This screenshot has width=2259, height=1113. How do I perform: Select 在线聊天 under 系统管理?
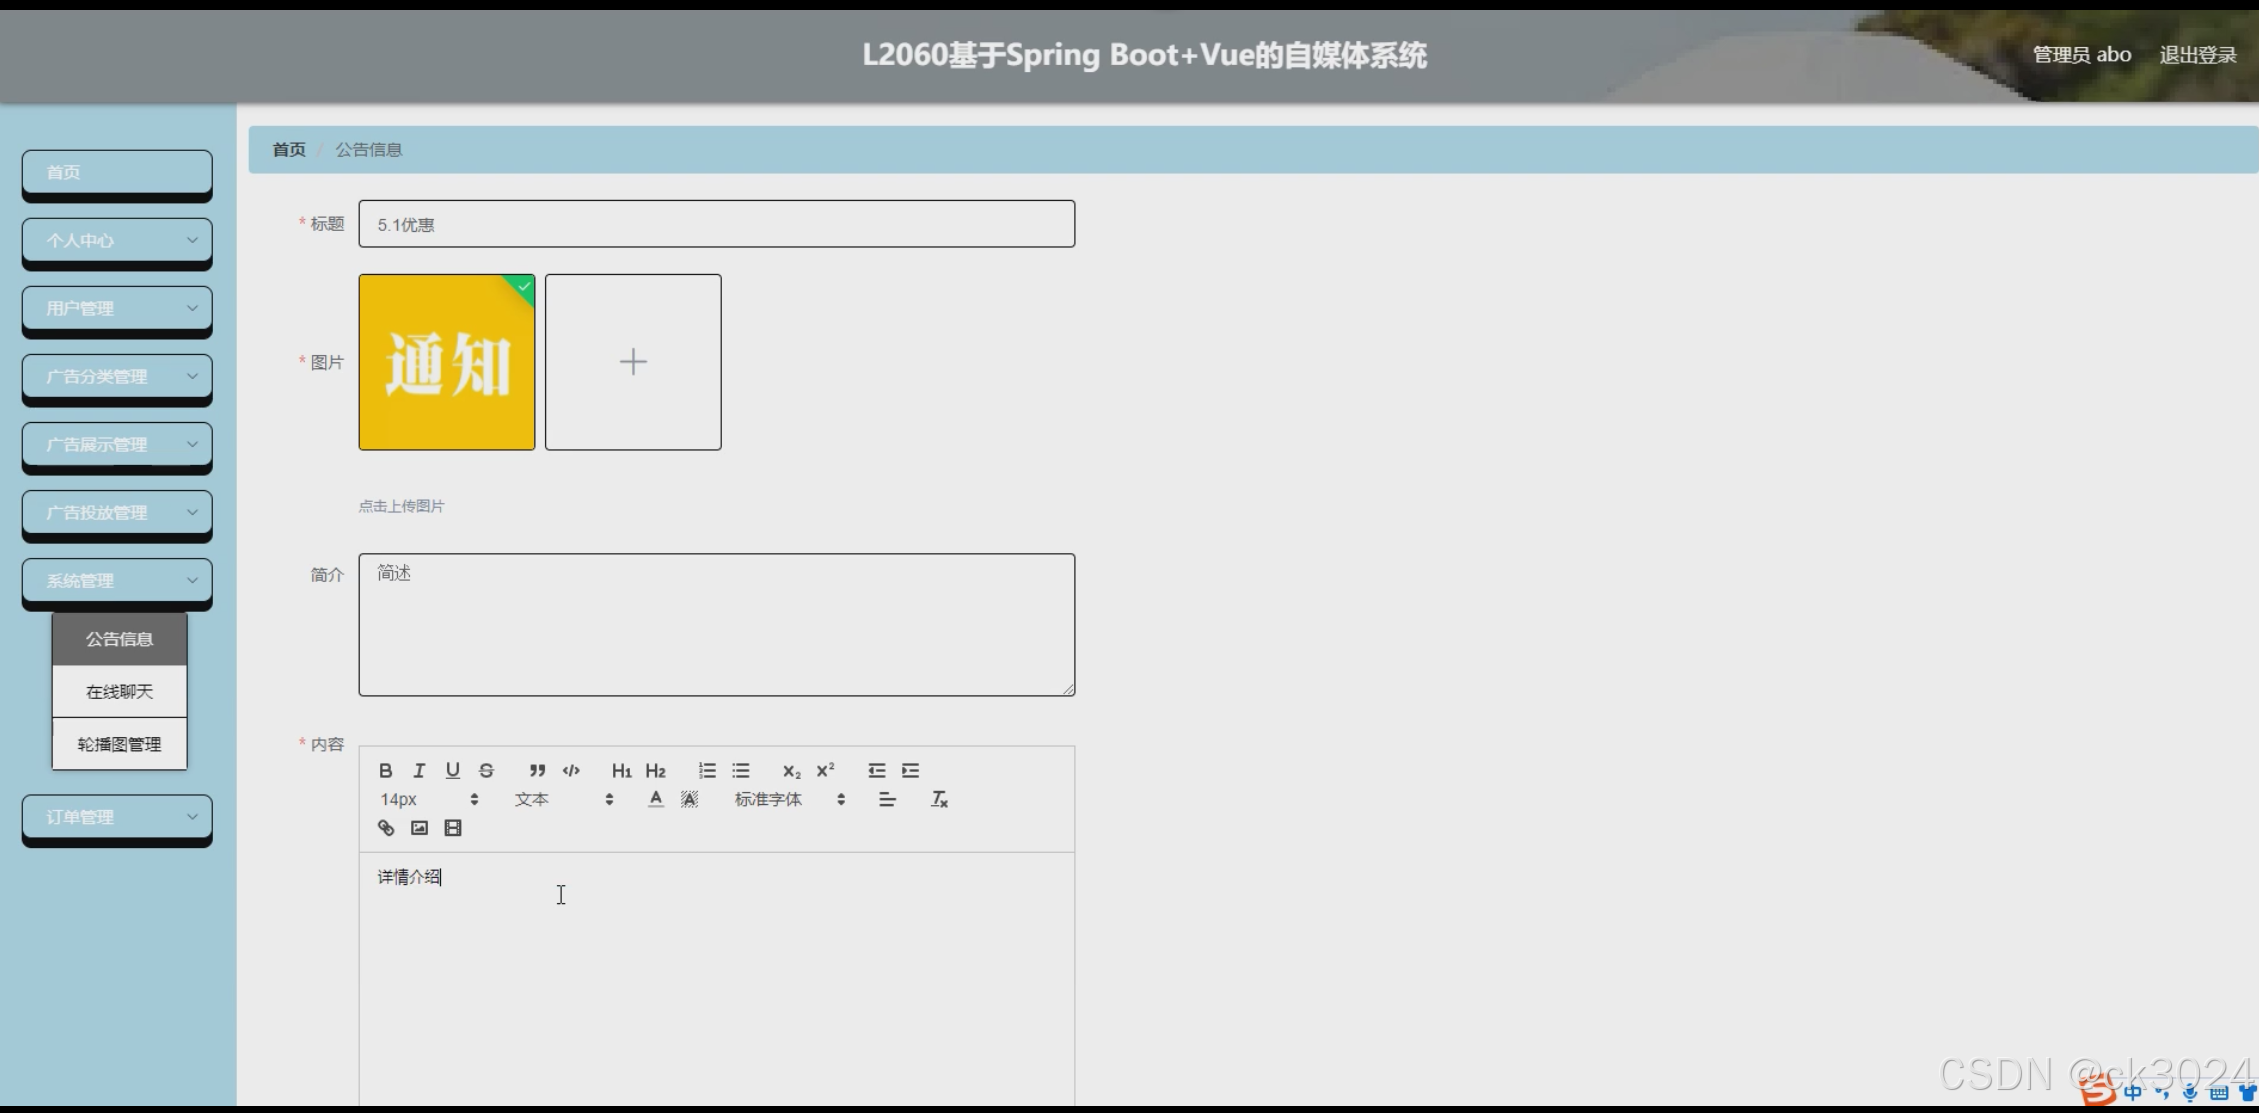(119, 690)
